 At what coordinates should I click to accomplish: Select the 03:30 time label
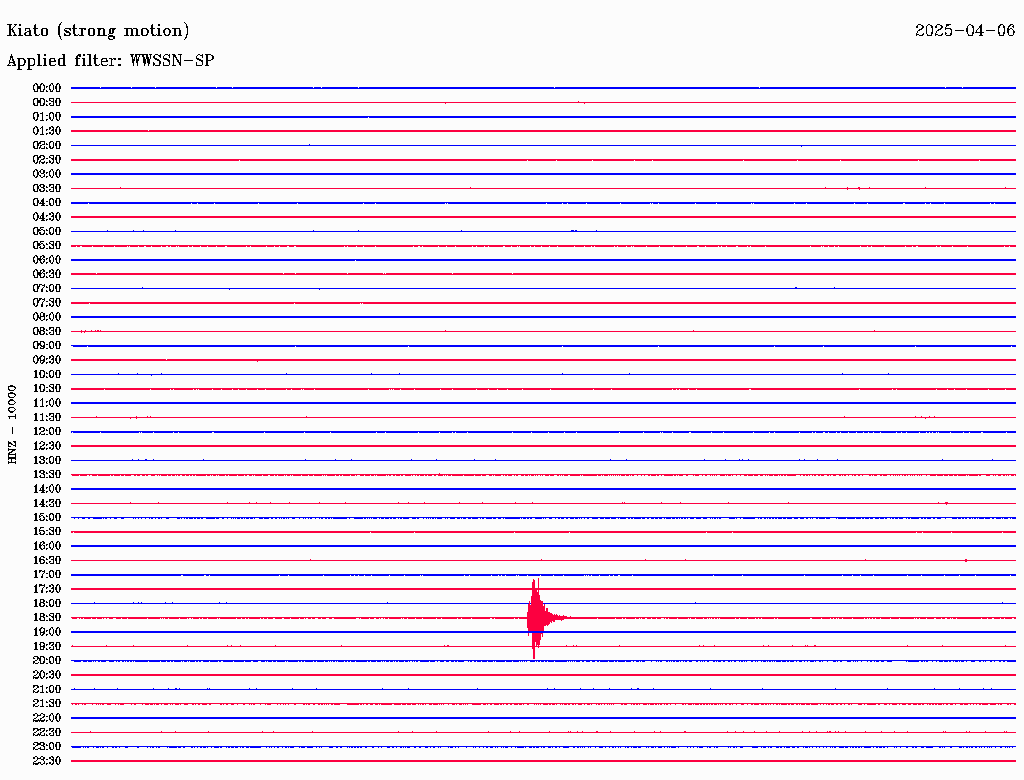click(47, 188)
